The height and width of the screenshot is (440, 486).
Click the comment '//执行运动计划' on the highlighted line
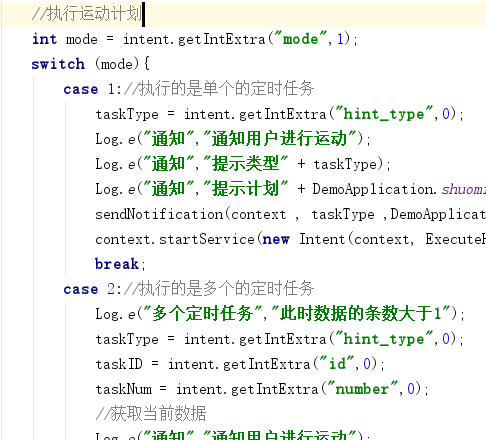point(87,14)
